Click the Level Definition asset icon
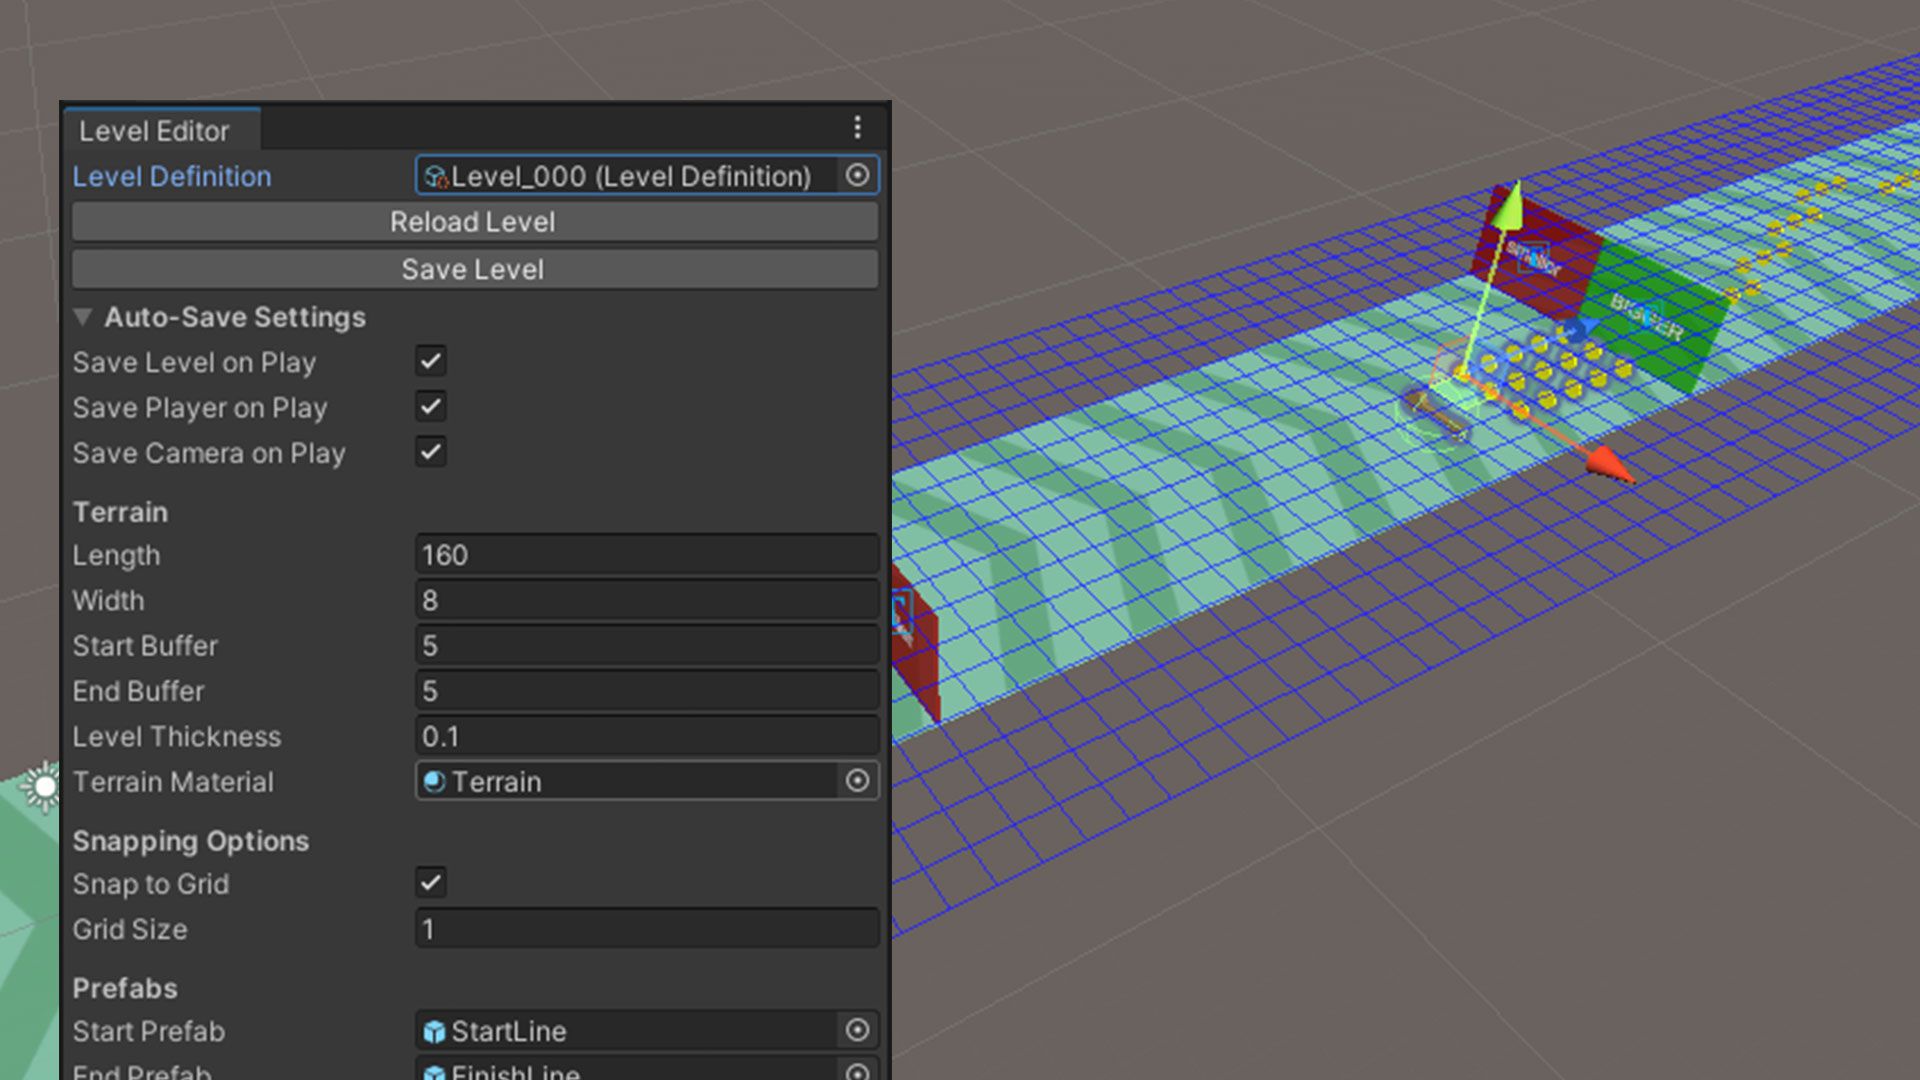The width and height of the screenshot is (1920, 1080). (x=435, y=175)
